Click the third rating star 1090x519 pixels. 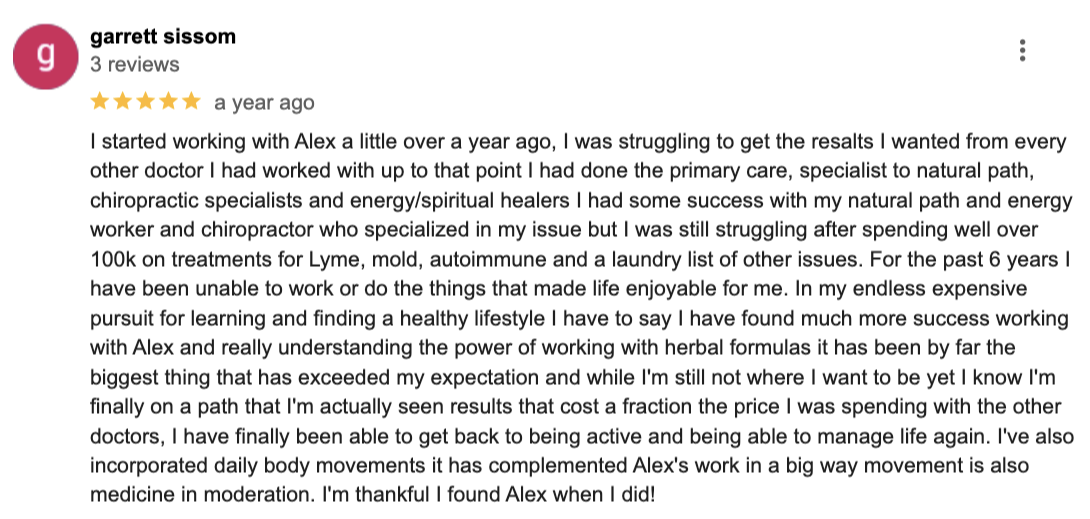[x=146, y=102]
